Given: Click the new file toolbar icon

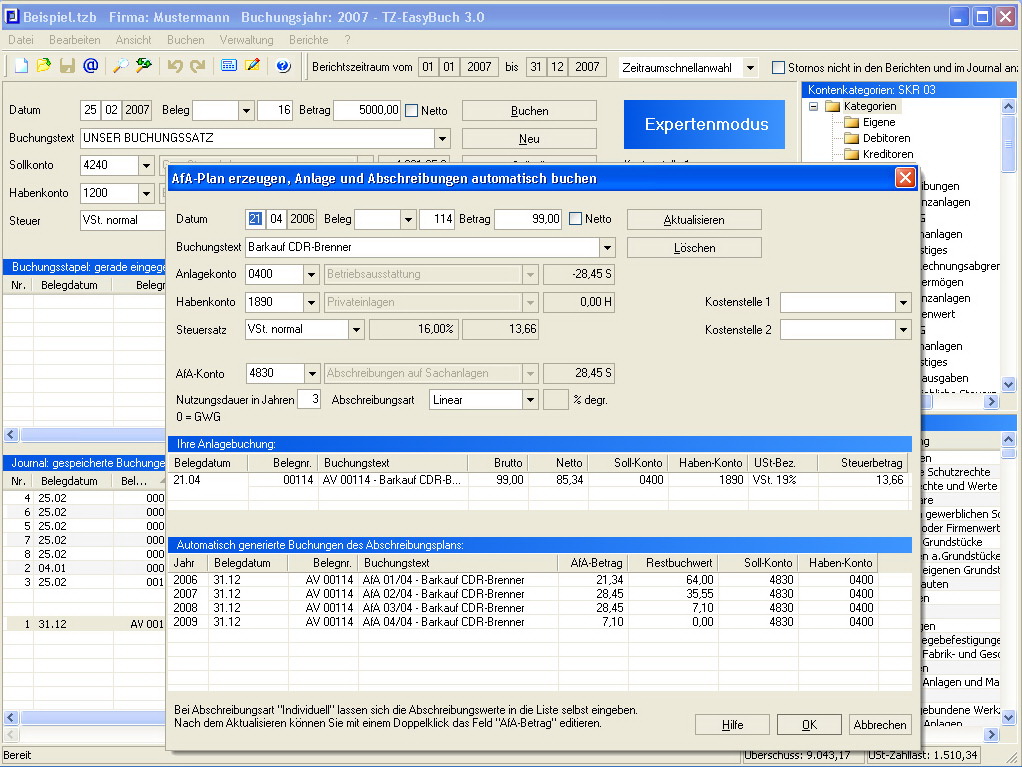Looking at the screenshot, I should 21,66.
